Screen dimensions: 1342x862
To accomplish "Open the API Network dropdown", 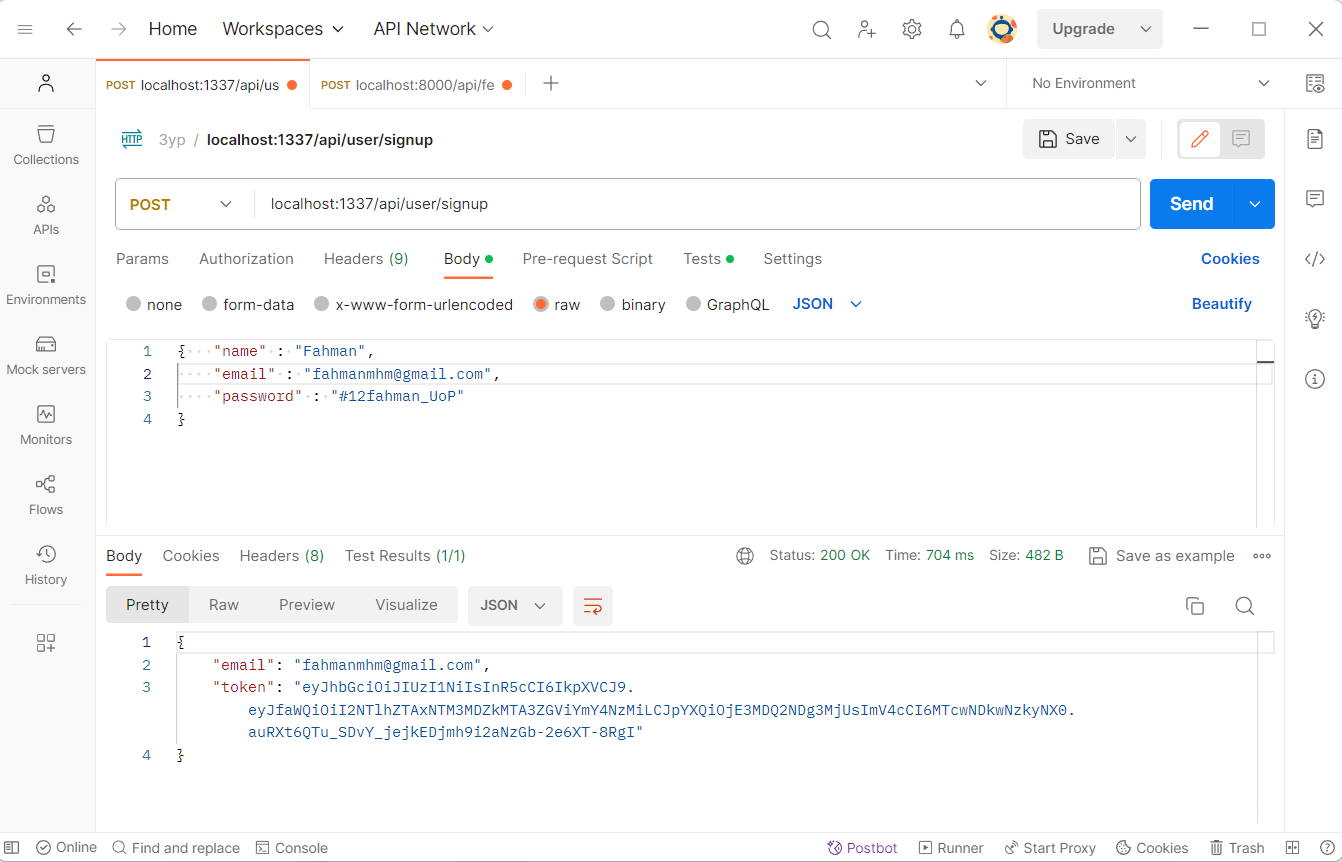I will [x=434, y=29].
